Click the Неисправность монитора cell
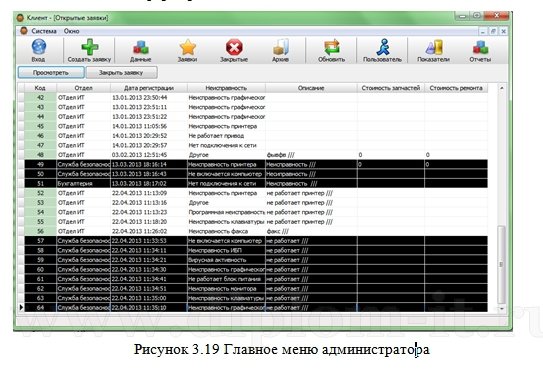543x376 pixels. (x=226, y=289)
